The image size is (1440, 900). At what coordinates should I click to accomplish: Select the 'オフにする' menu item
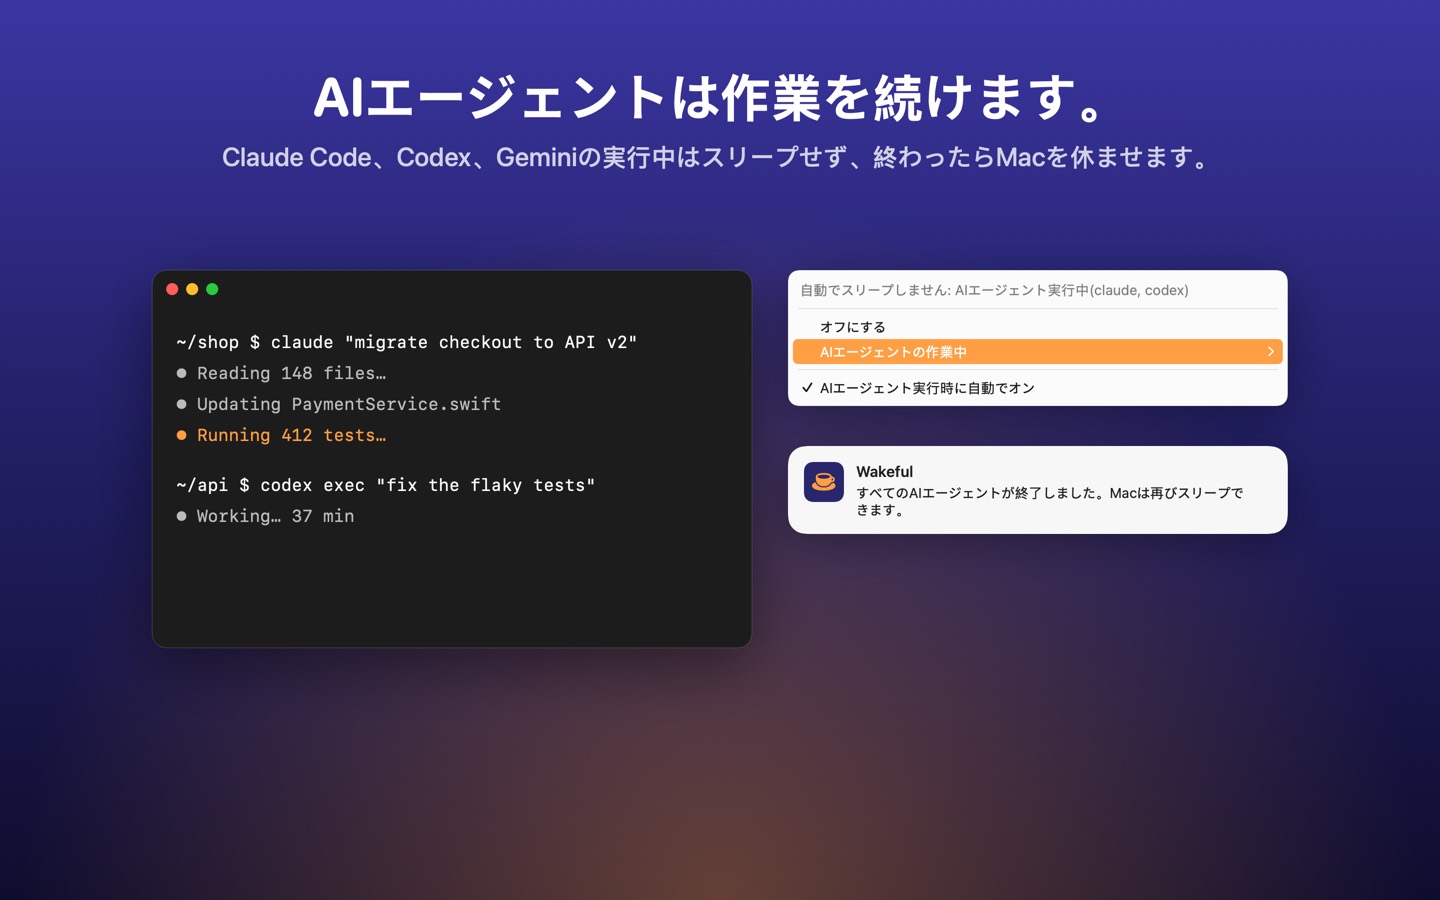1037,327
